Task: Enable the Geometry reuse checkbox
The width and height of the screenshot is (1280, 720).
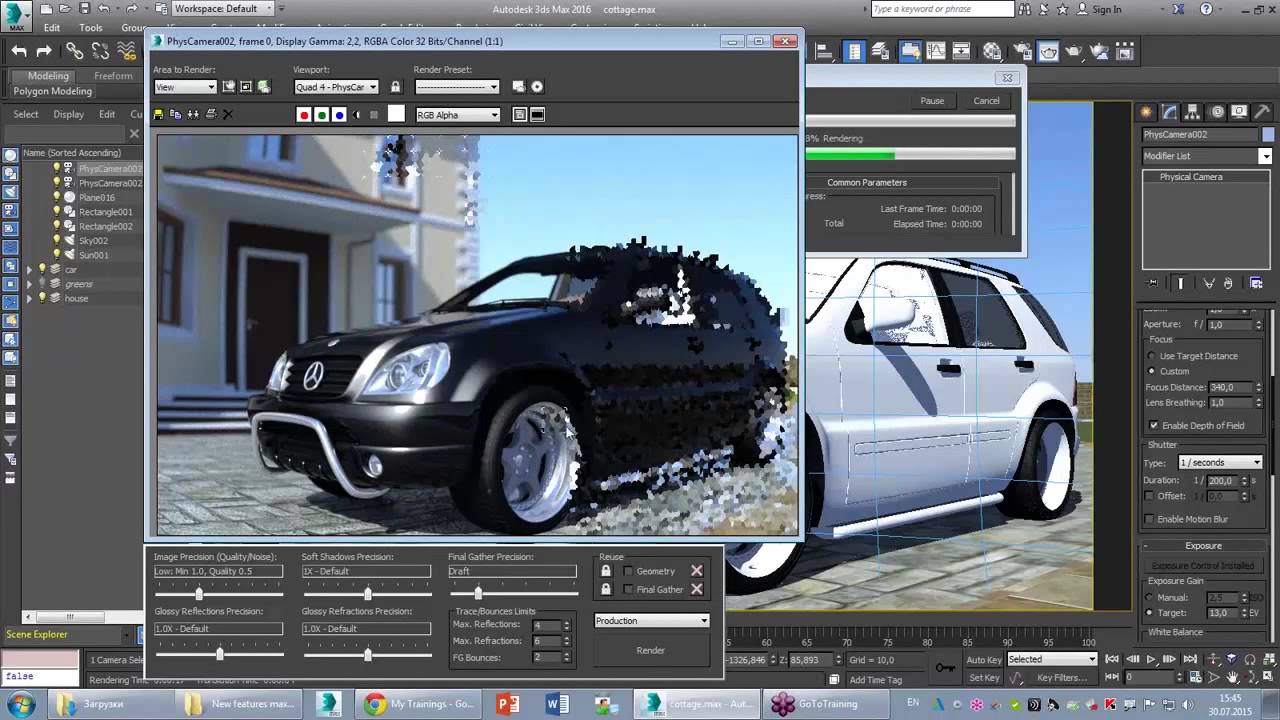Action: point(628,571)
